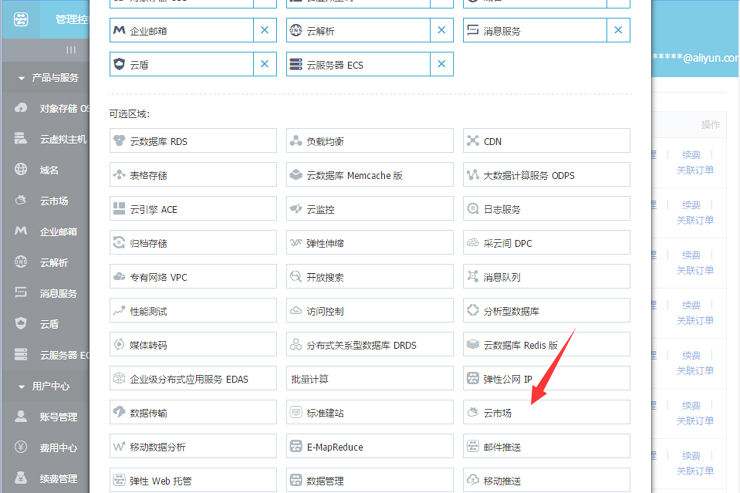Image resolution: width=740 pixels, height=493 pixels.
Task: Open 云市场 in the sidebar
Action: point(45,201)
